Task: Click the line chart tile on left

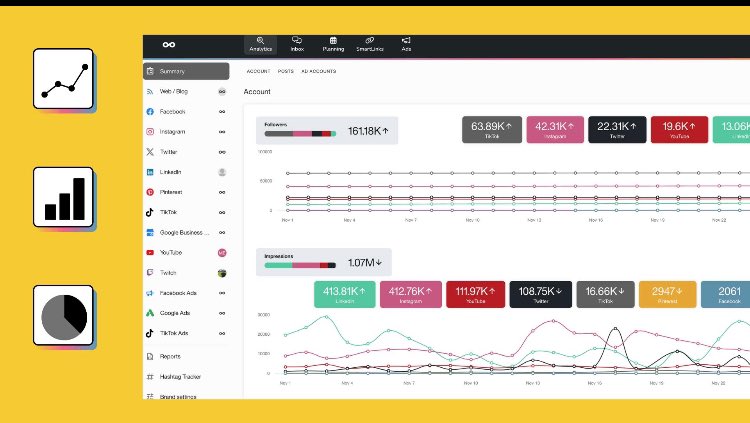Action: click(x=63, y=78)
